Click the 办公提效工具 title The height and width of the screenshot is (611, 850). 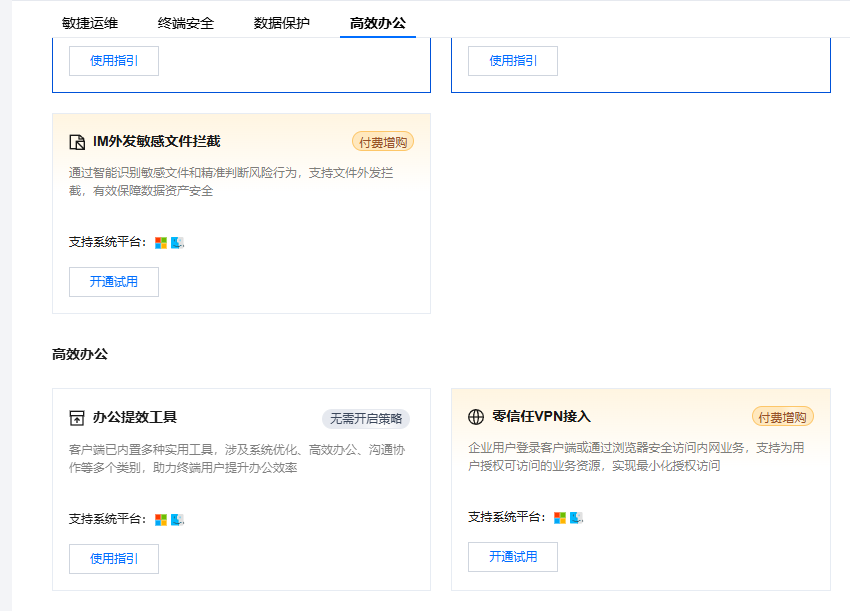(x=134, y=417)
